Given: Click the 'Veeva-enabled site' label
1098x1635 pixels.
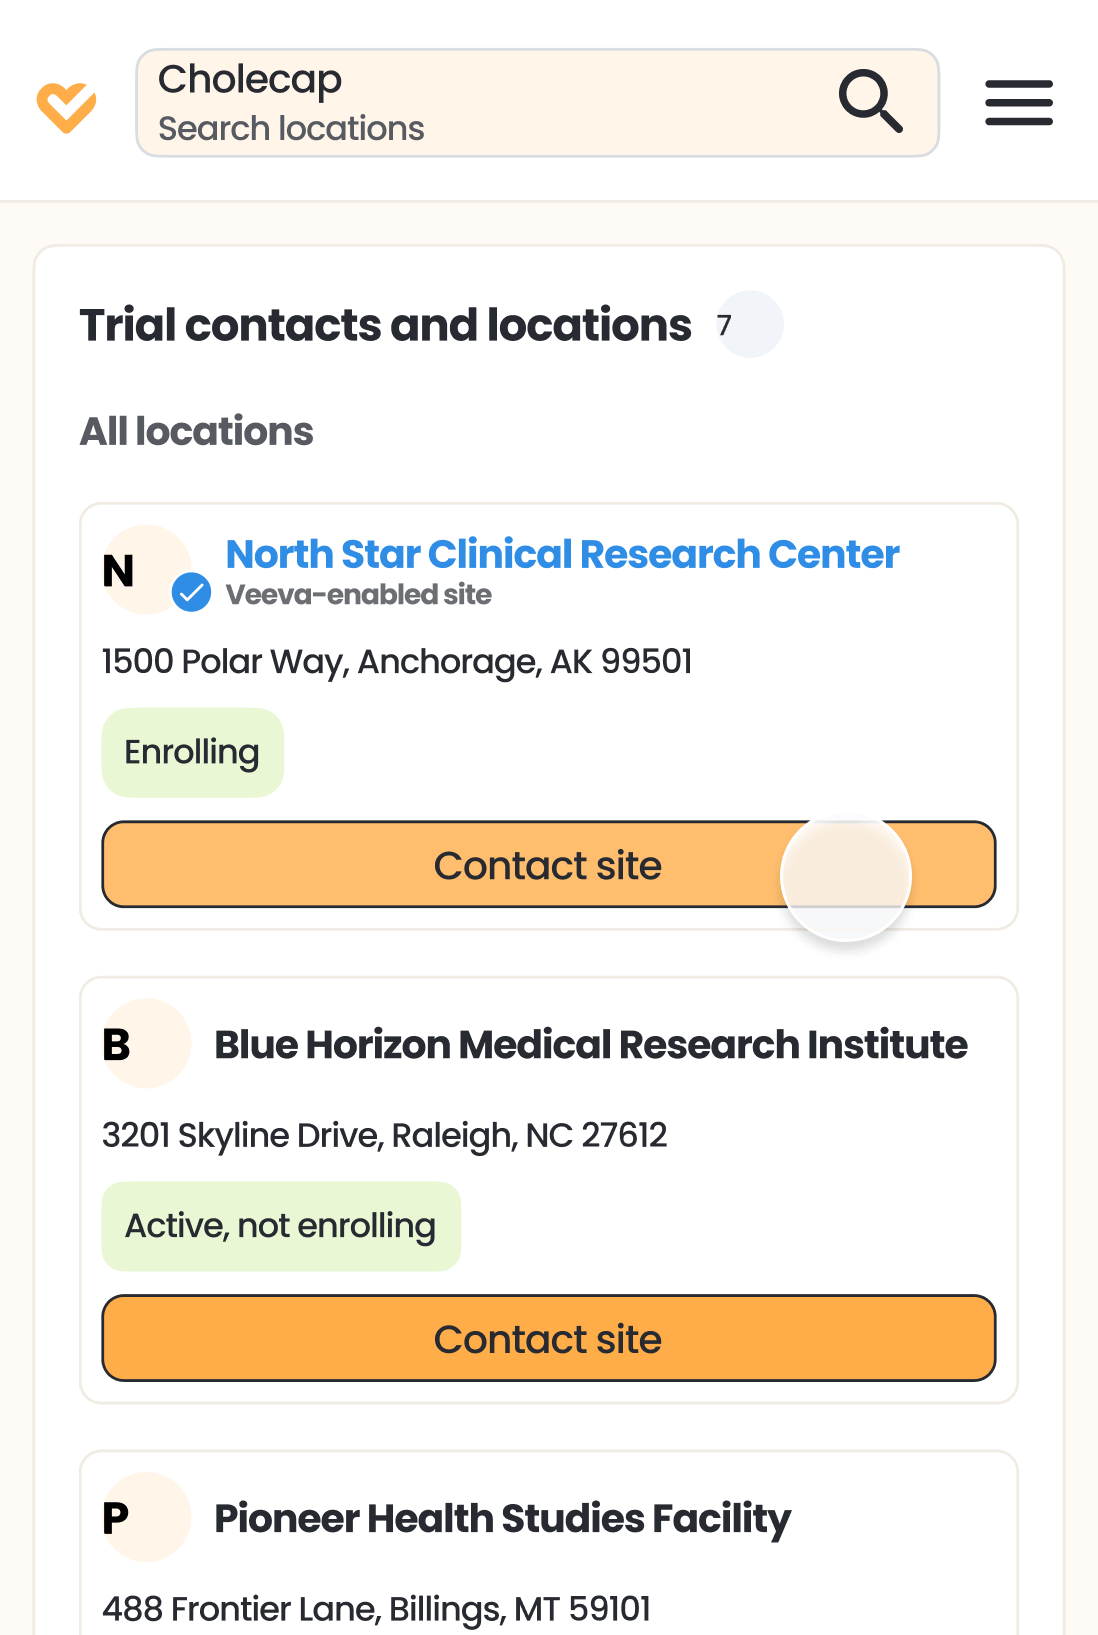Looking at the screenshot, I should pos(358,595).
